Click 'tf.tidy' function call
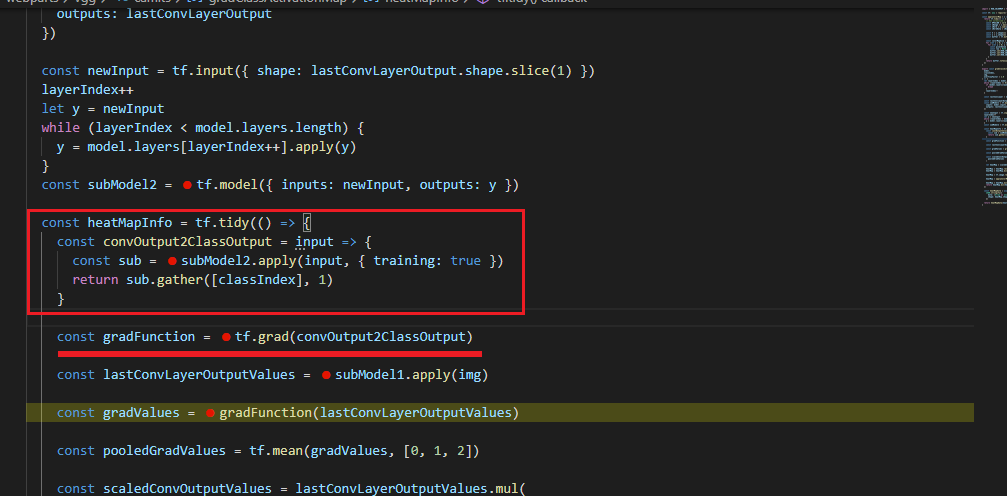Image resolution: width=1007 pixels, height=496 pixels. coord(222,223)
